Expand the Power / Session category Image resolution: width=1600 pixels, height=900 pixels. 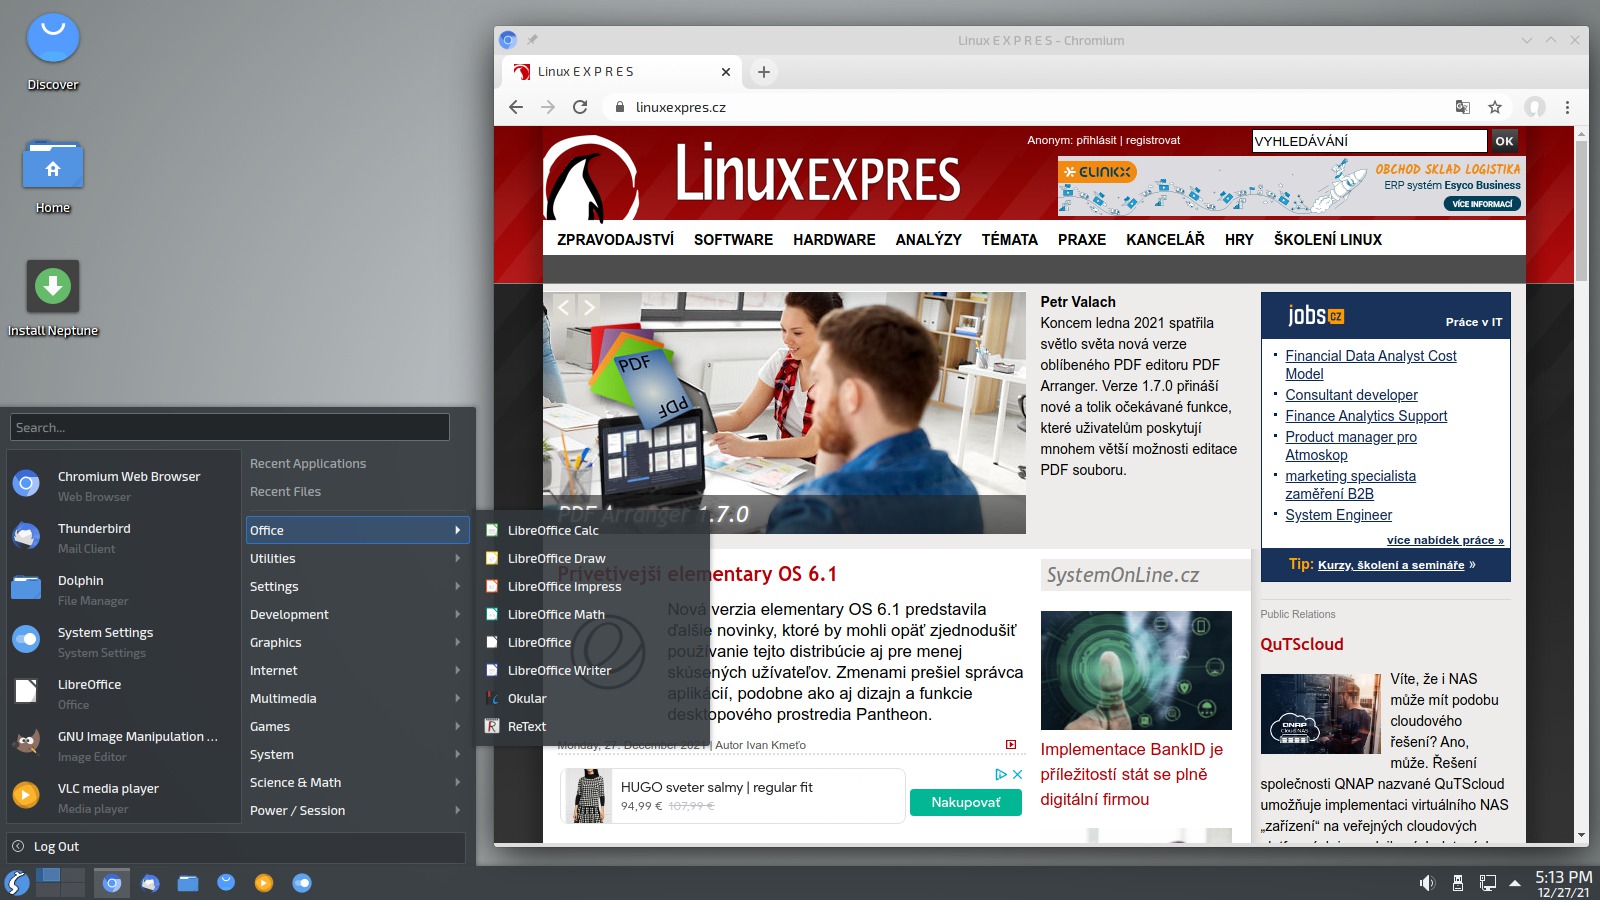point(357,810)
